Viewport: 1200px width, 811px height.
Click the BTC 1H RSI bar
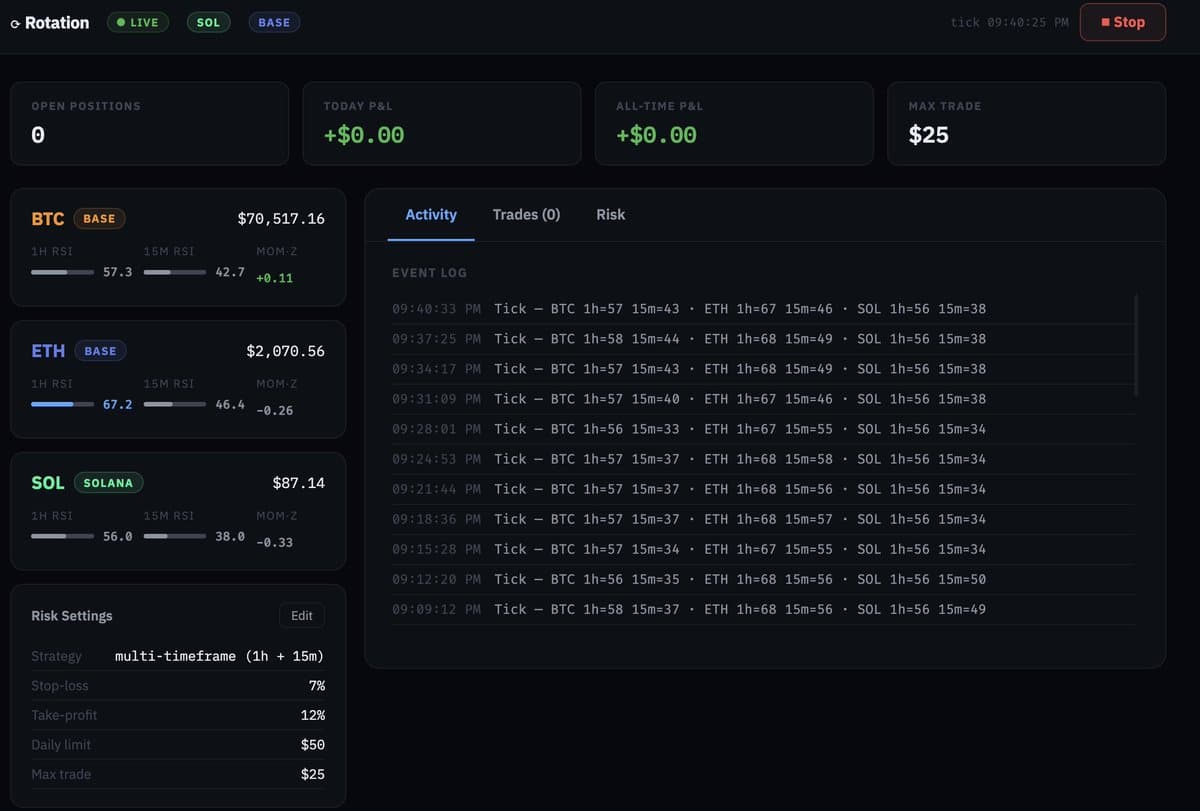(x=62, y=272)
